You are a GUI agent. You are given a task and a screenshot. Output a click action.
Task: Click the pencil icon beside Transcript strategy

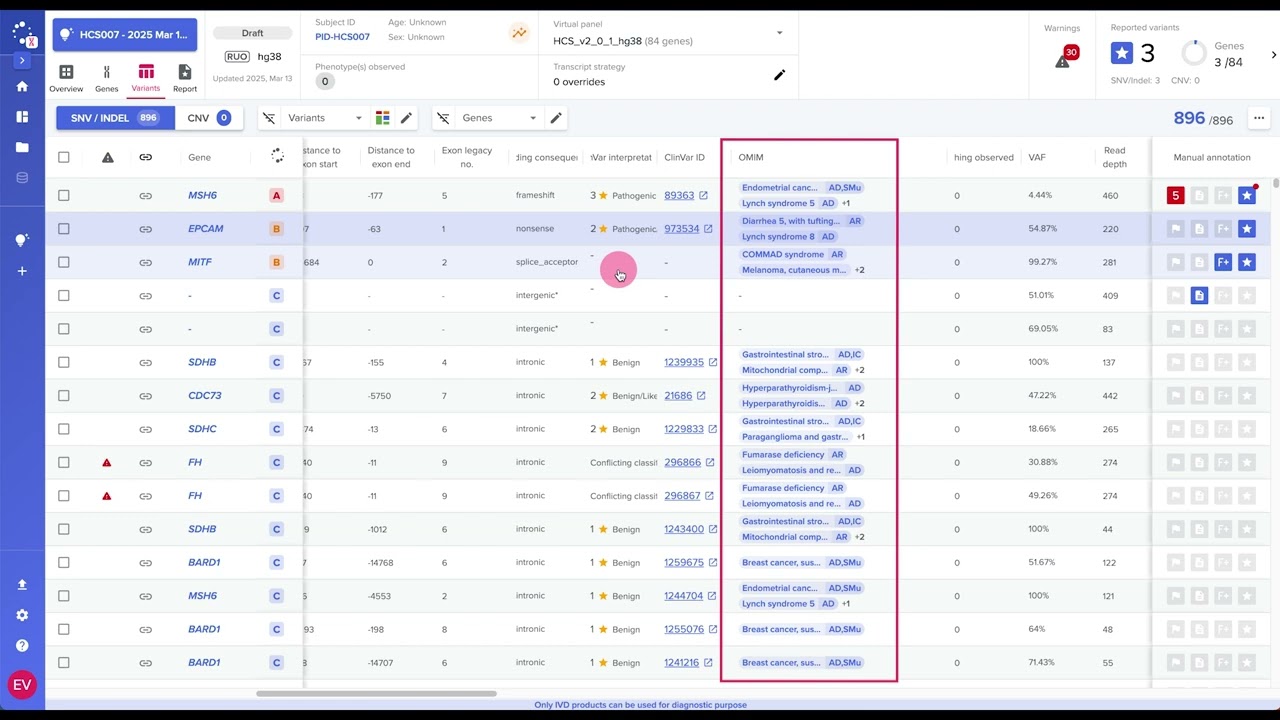tap(780, 75)
